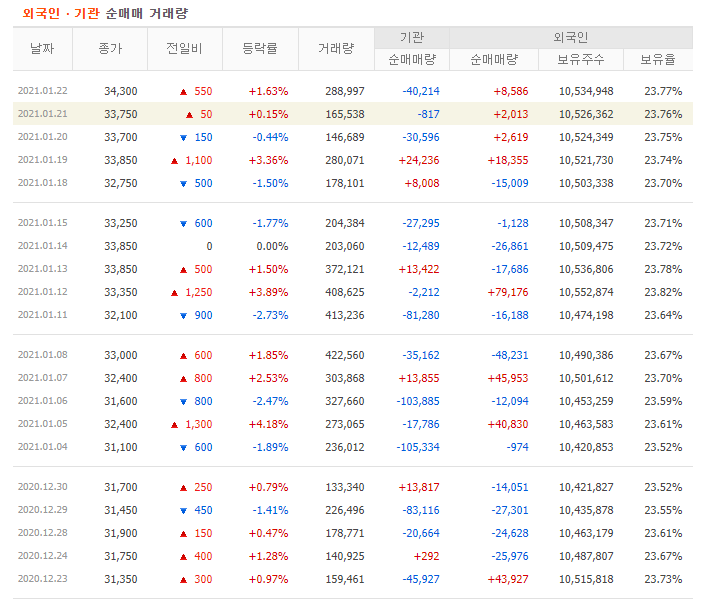701x609 pixels.
Task: Click foreigner net volume -974
Action: 517,447
